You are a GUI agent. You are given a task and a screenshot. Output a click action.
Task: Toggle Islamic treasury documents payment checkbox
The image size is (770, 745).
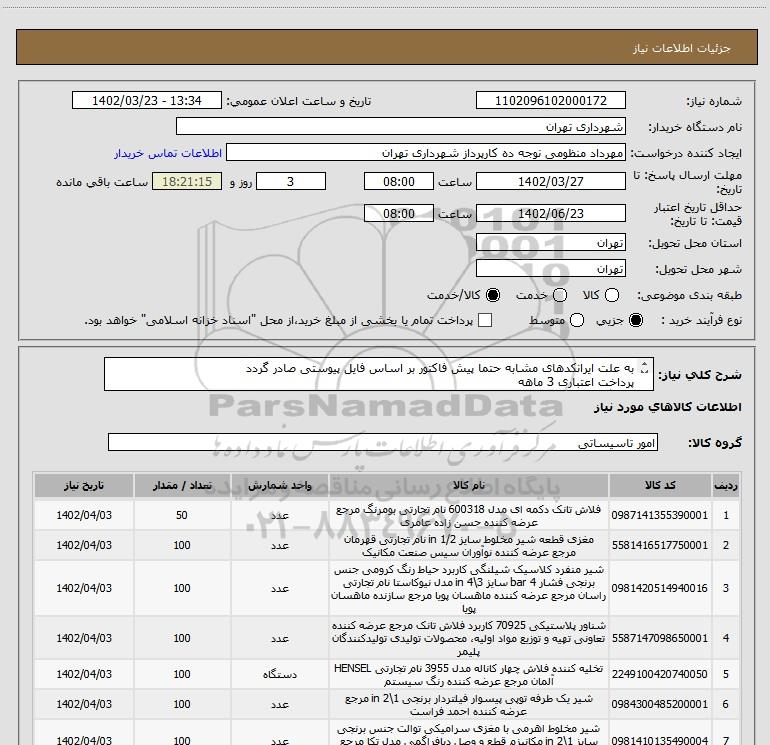point(485,320)
